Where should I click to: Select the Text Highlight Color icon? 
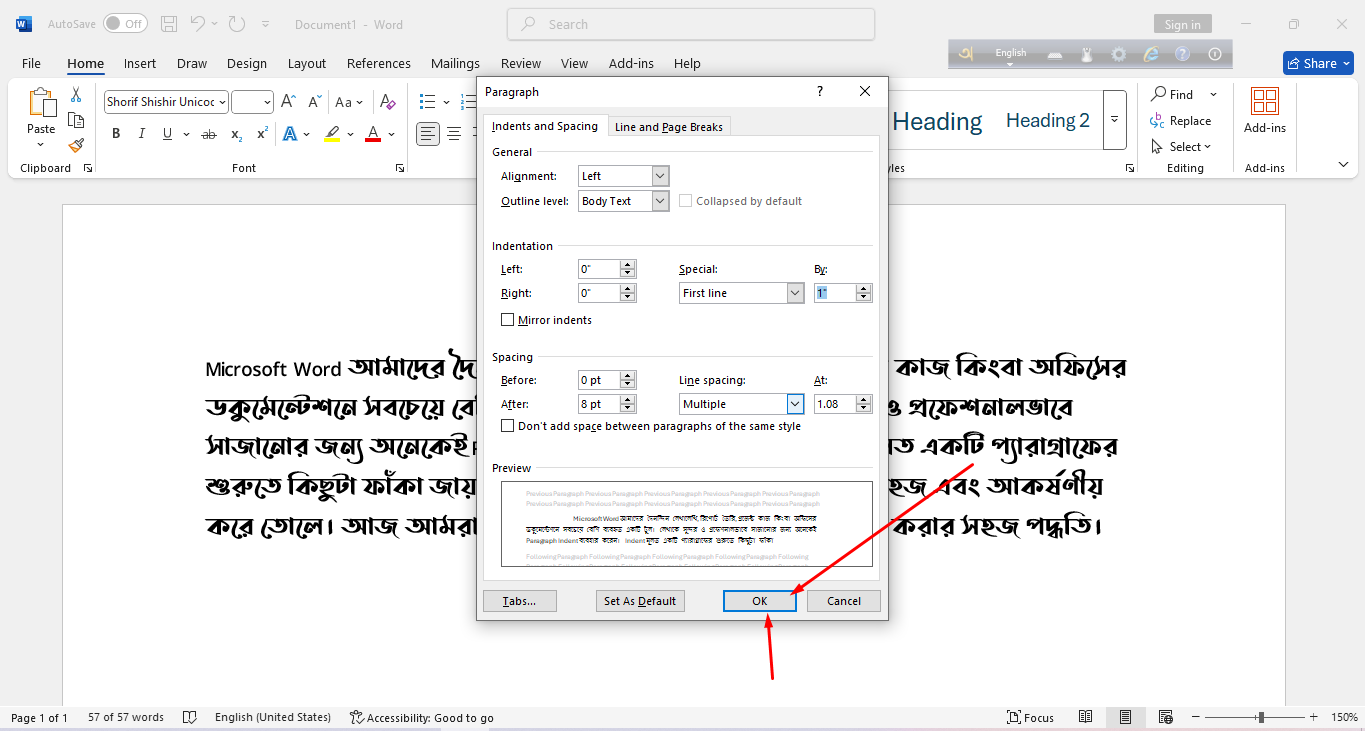[x=333, y=133]
